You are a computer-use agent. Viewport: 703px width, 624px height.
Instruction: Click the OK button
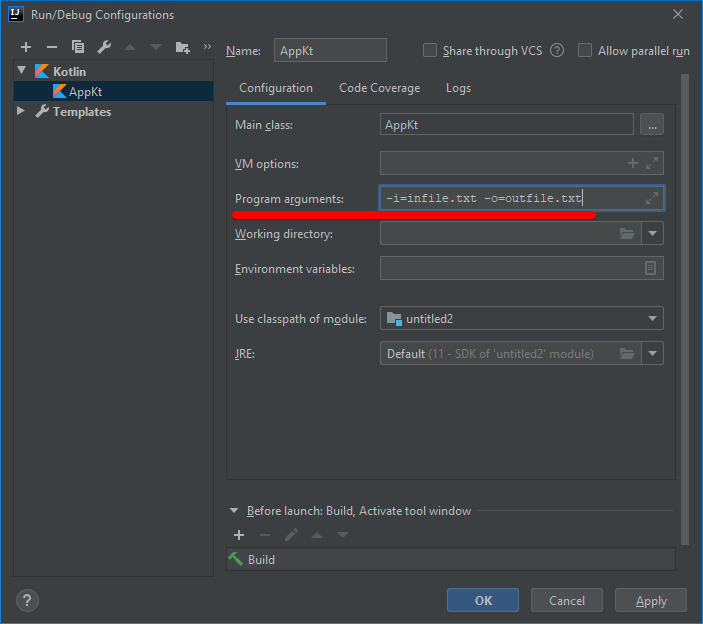point(483,600)
